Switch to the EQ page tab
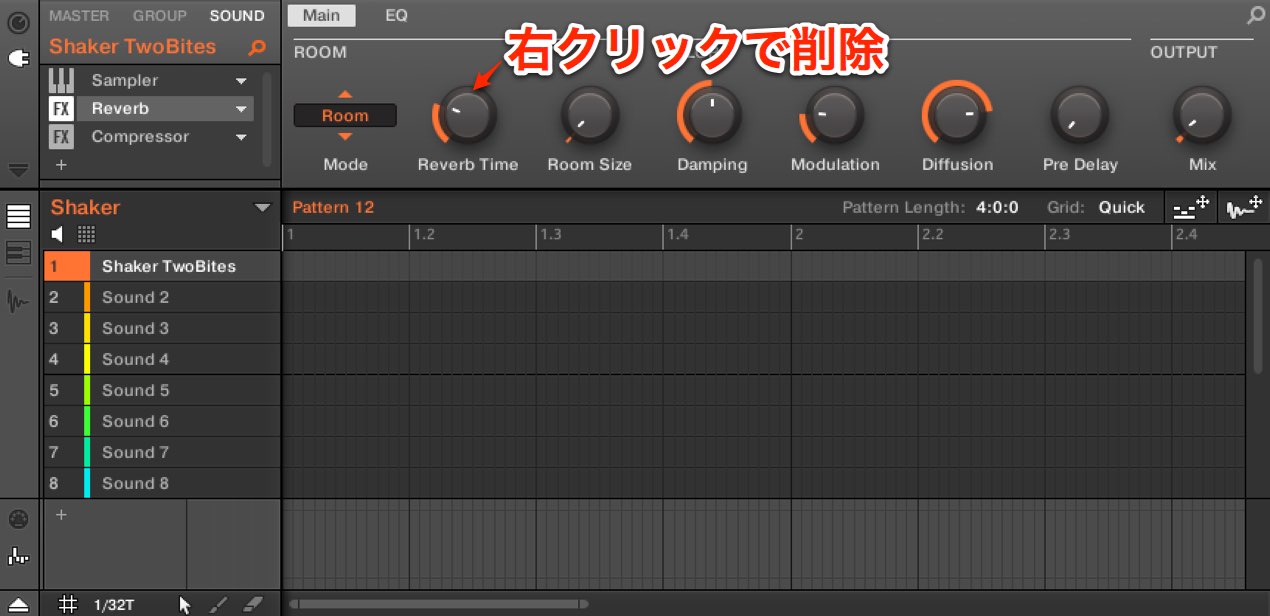Viewport: 1270px width, 616px height. [396, 15]
